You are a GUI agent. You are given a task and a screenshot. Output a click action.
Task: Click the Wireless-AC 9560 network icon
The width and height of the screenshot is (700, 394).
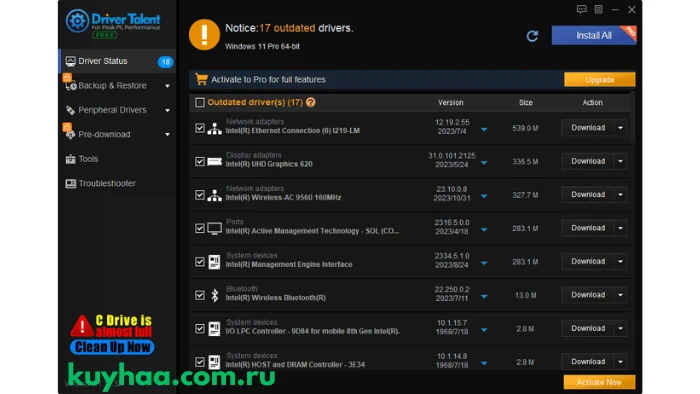pyautogui.click(x=214, y=195)
